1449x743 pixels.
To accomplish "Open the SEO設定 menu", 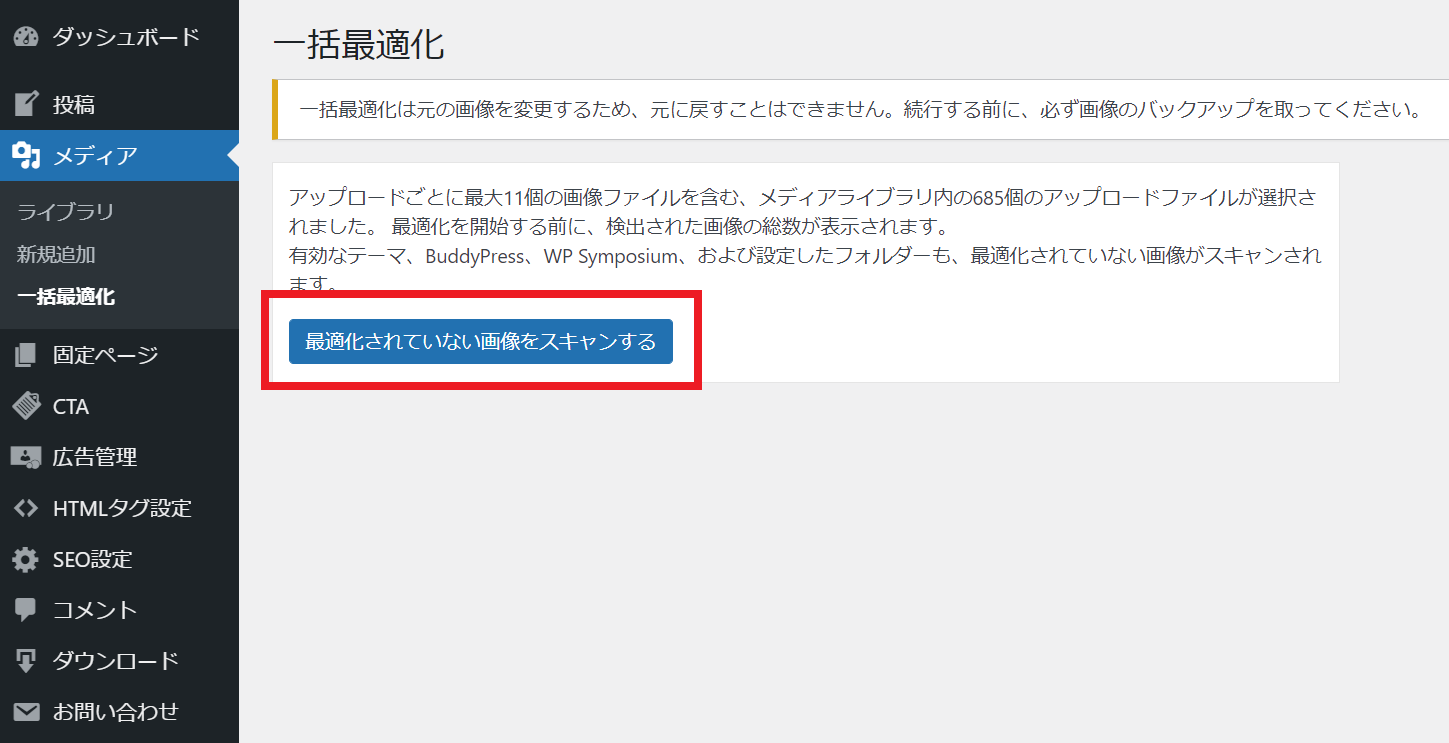I will tap(120, 559).
